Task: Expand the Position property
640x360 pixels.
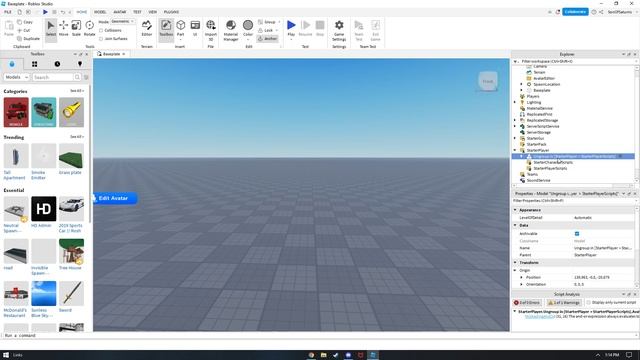Action: (521, 277)
